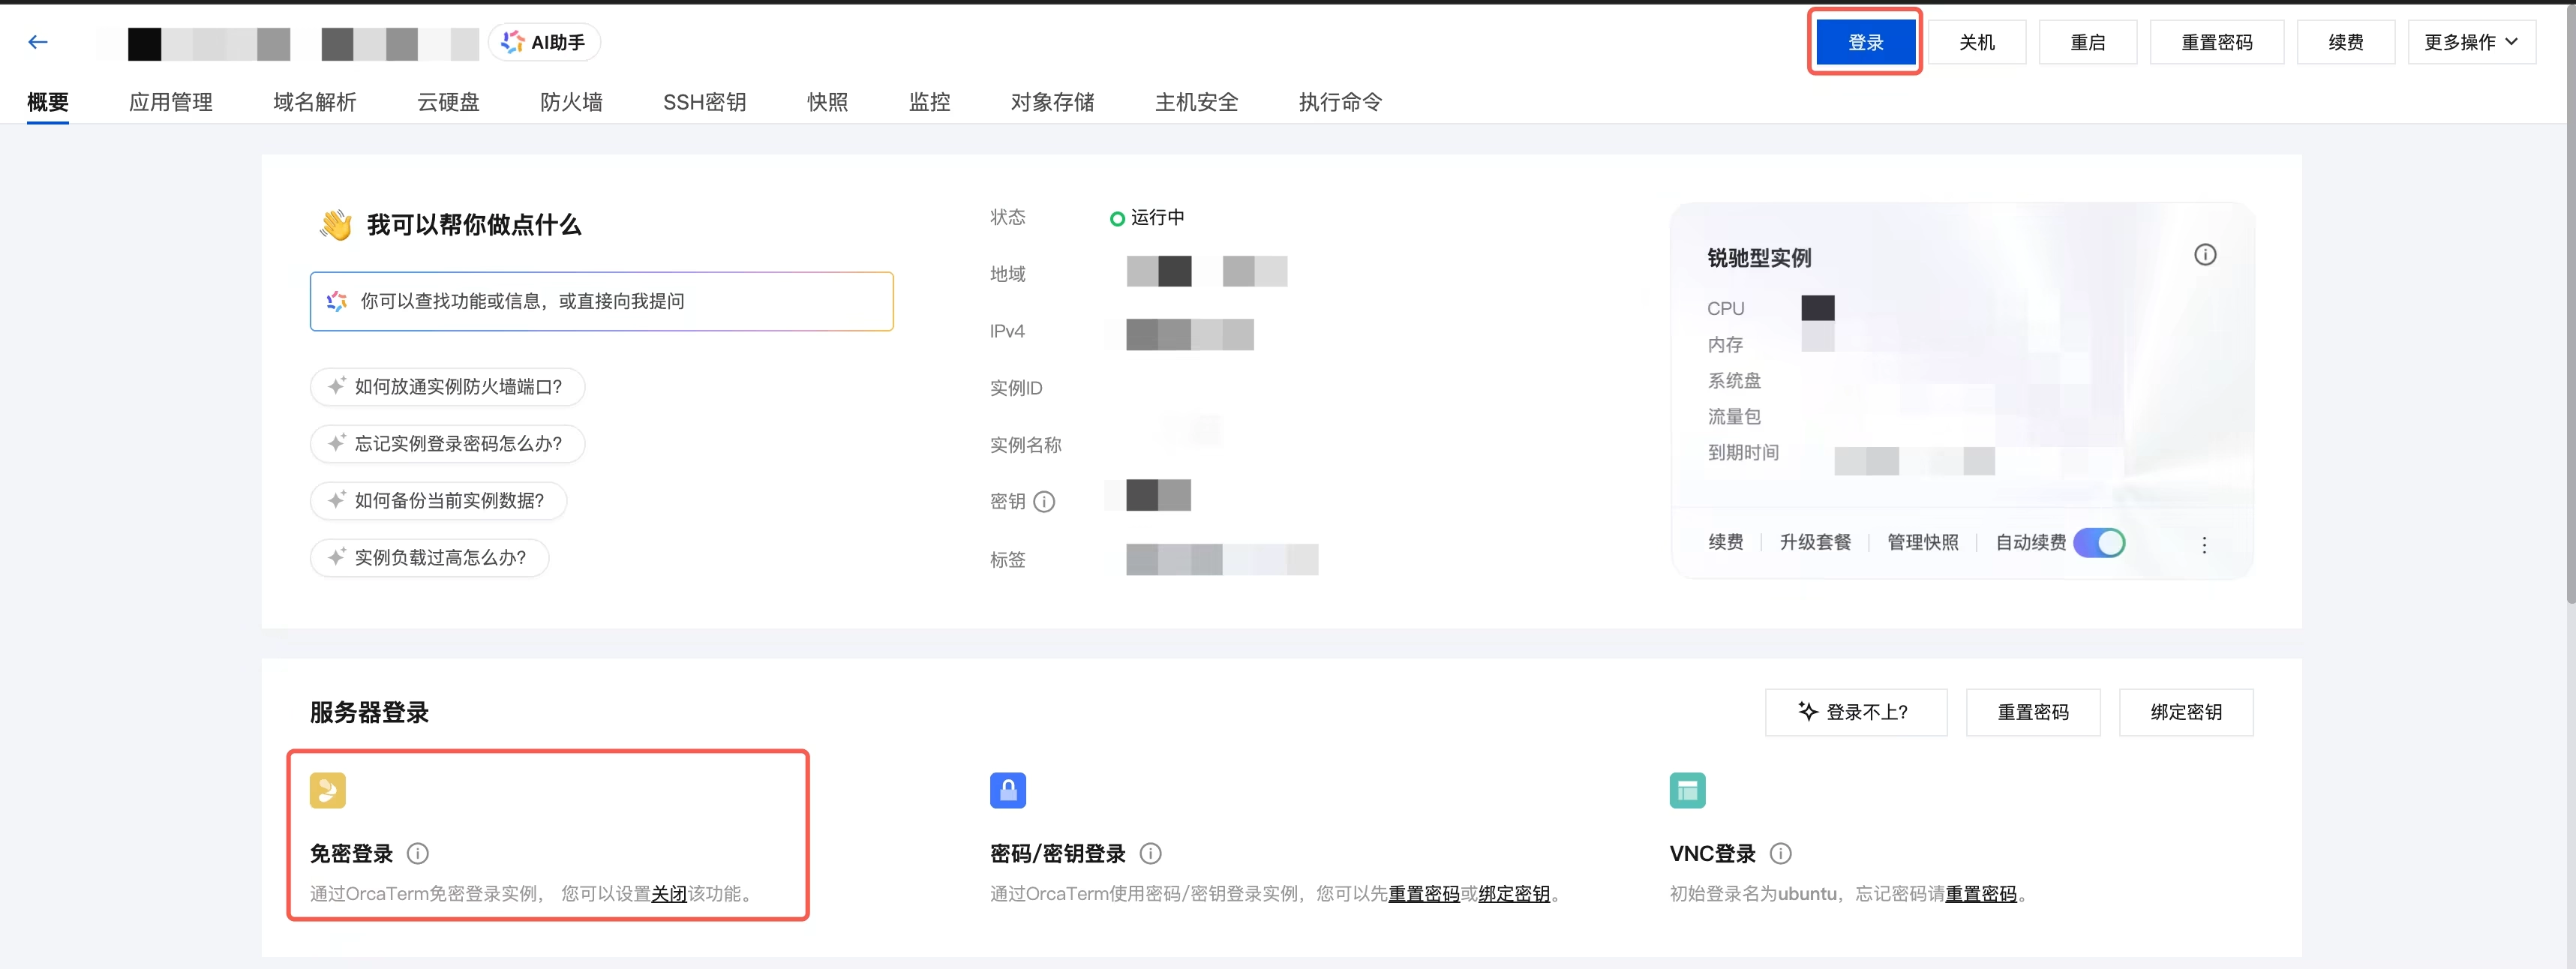
Task: Open the AI助手 assistant
Action: pos(544,42)
